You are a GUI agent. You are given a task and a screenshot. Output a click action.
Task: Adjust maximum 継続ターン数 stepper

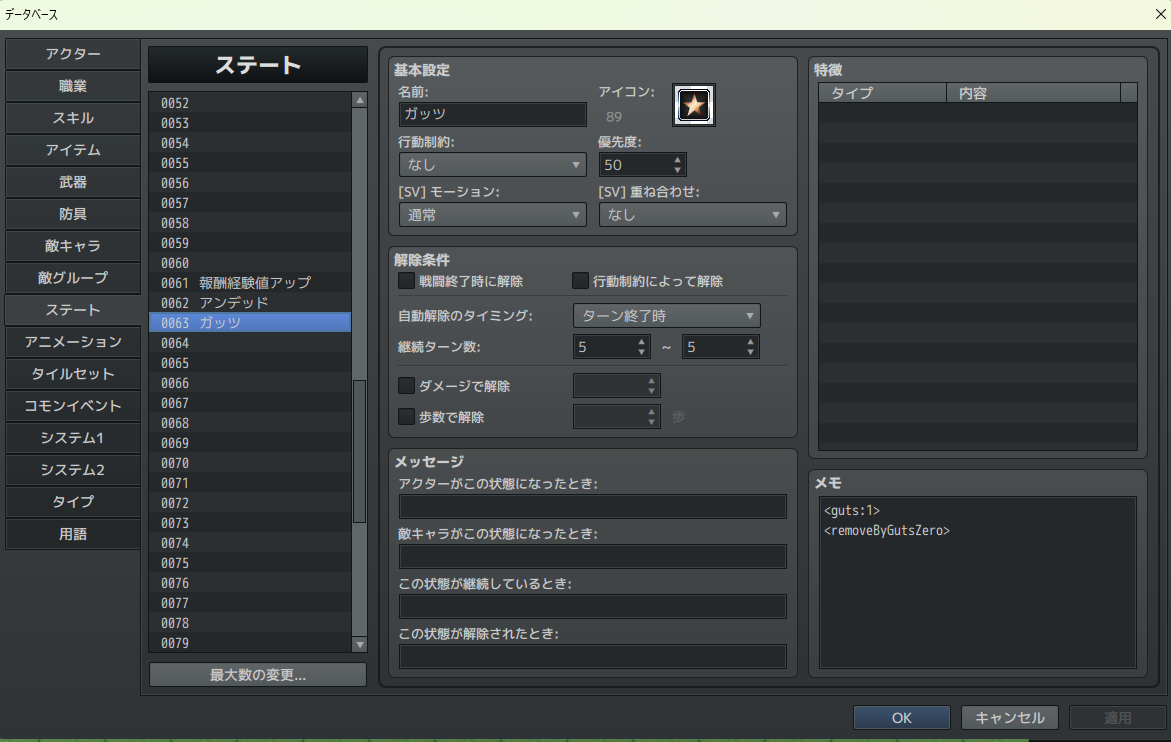pyautogui.click(x=751, y=346)
